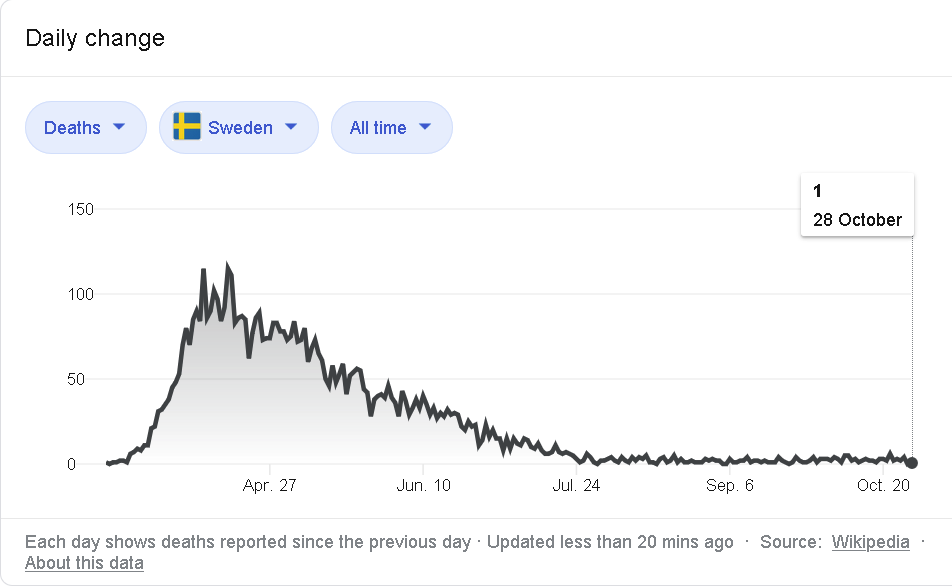Viewport: 952px width, 588px height.
Task: Open the All time range dropdown
Action: (x=392, y=128)
